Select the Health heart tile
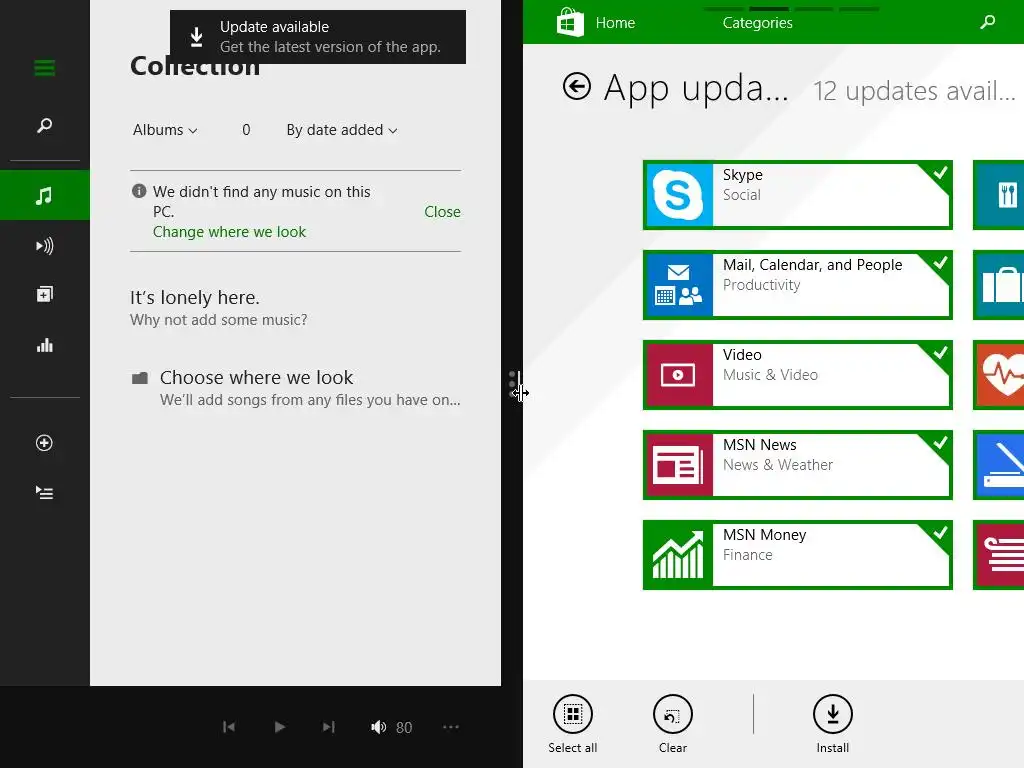The image size is (1024, 768). [x=999, y=375]
